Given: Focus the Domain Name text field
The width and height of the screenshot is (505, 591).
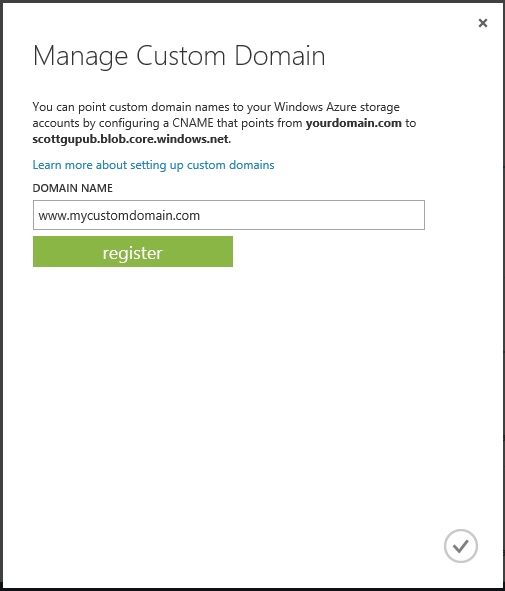Looking at the screenshot, I should click(x=229, y=215).
